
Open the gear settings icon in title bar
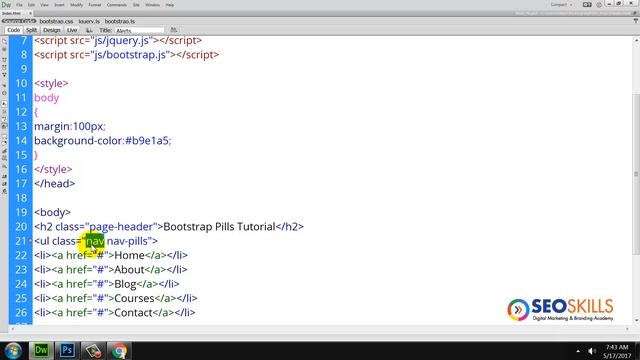599,5
